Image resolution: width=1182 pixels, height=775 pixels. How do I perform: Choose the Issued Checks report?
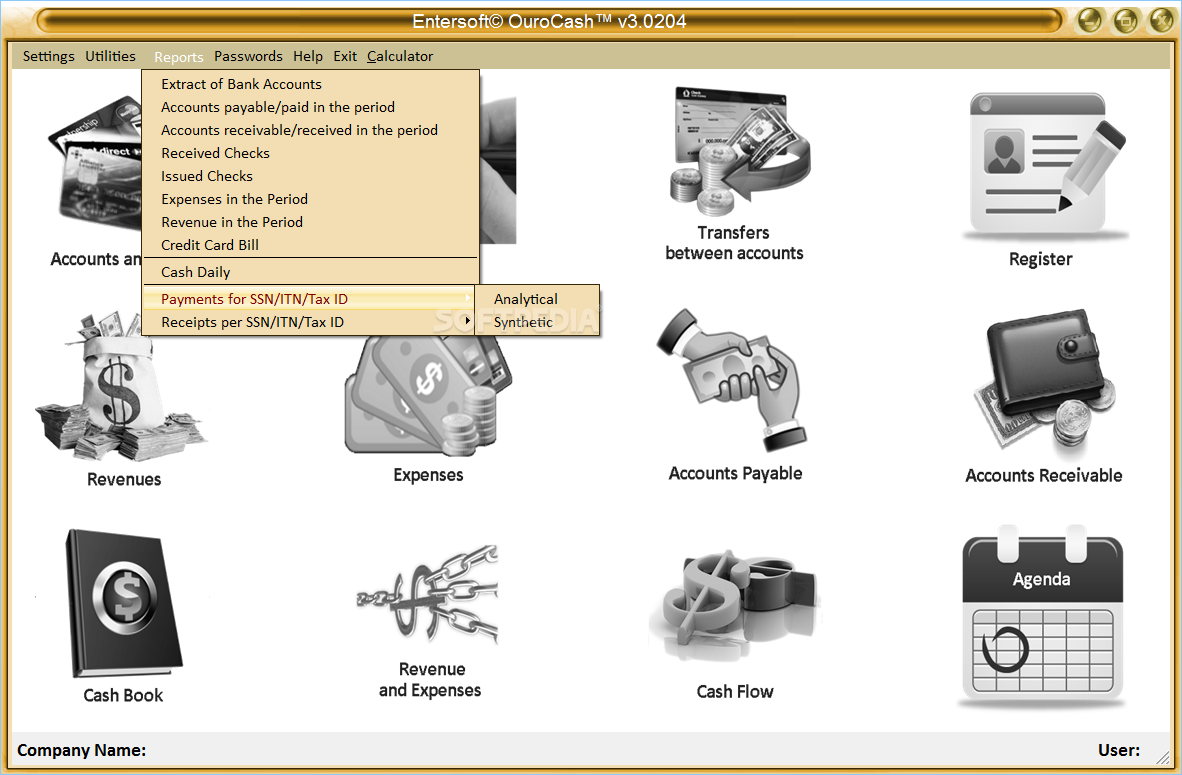(x=311, y=176)
